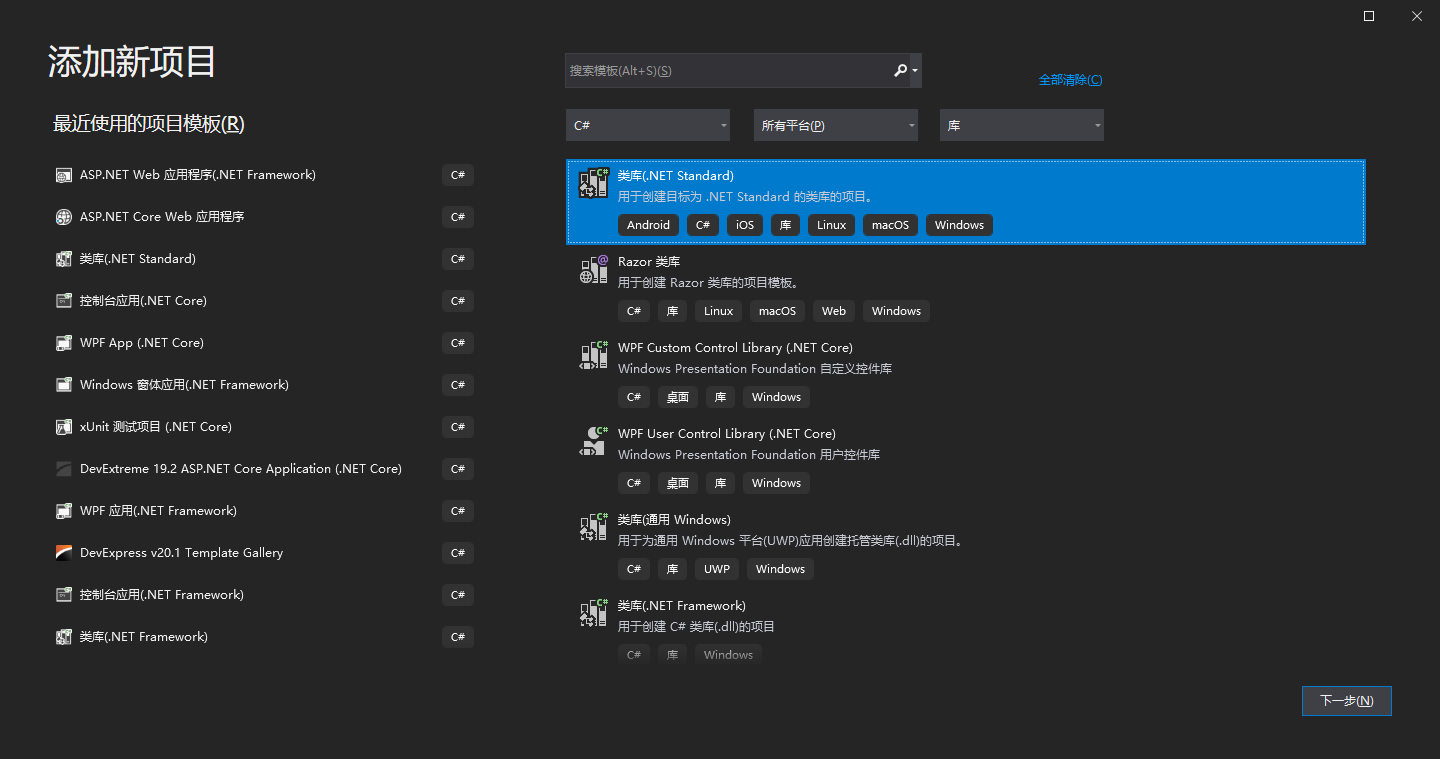The height and width of the screenshot is (759, 1440).
Task: Click the Web tag on Razor 类库
Action: coord(834,311)
